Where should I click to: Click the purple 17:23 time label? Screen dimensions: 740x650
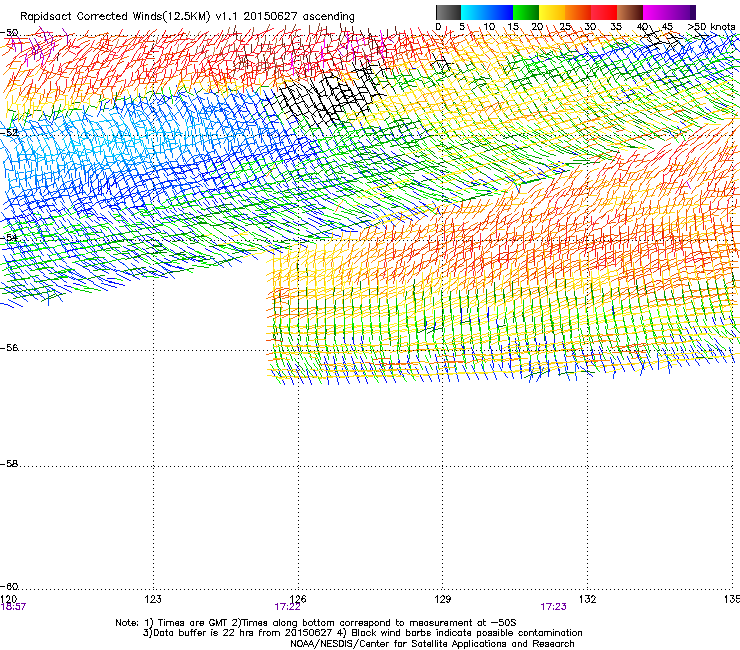(554, 607)
